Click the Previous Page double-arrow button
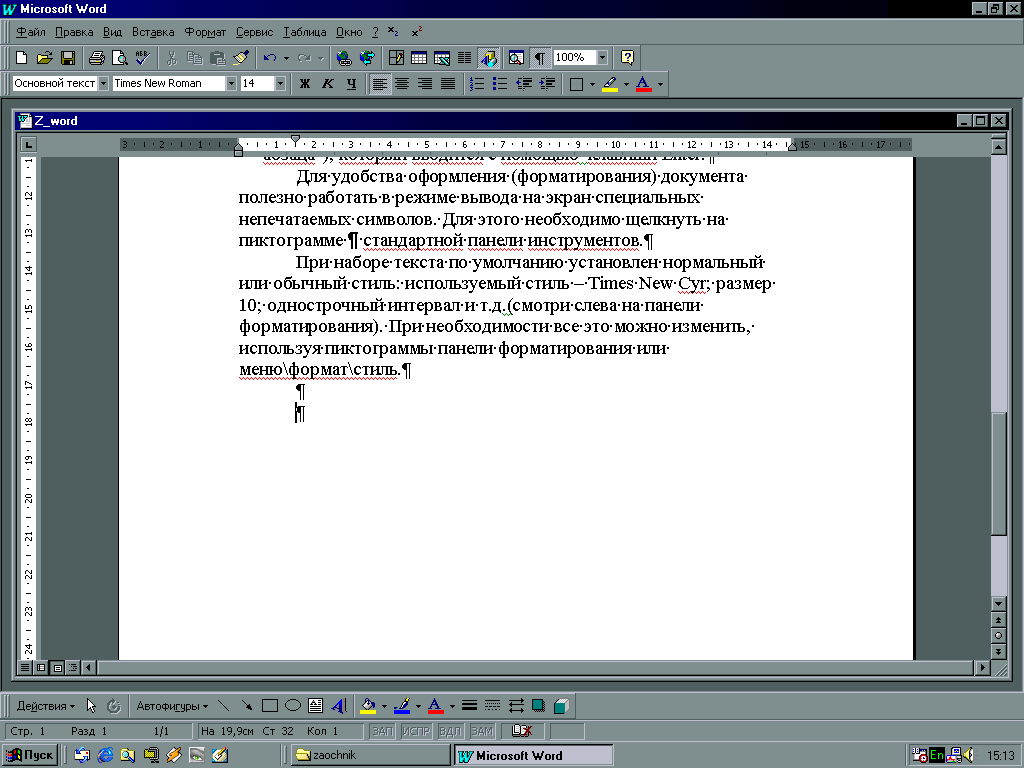 998,620
